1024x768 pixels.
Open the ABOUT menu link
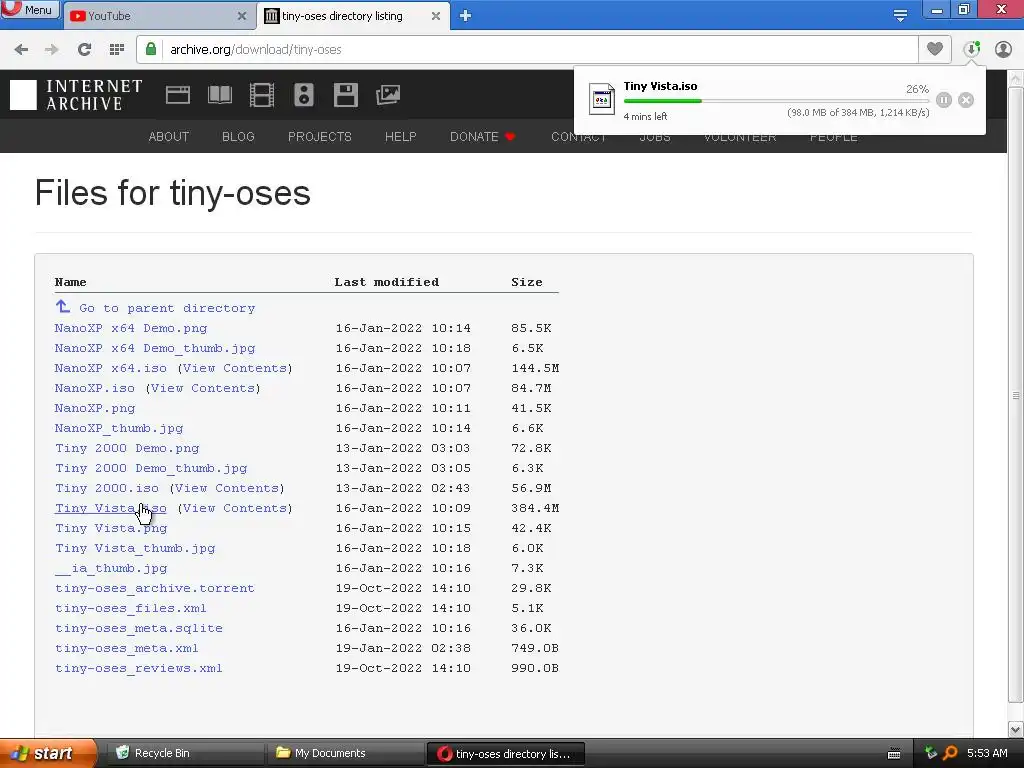click(x=168, y=136)
